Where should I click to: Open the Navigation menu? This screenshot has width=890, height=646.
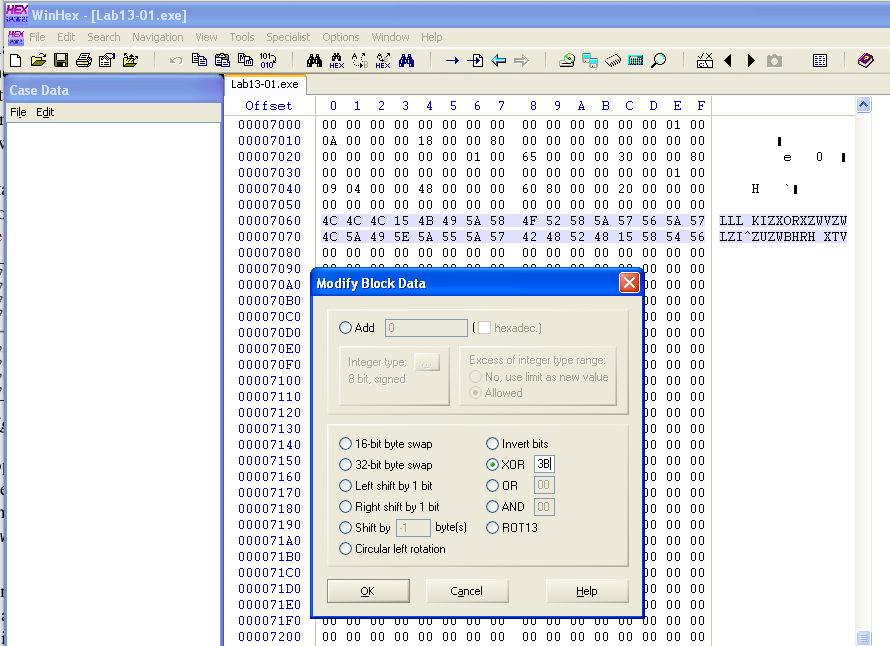[158, 37]
